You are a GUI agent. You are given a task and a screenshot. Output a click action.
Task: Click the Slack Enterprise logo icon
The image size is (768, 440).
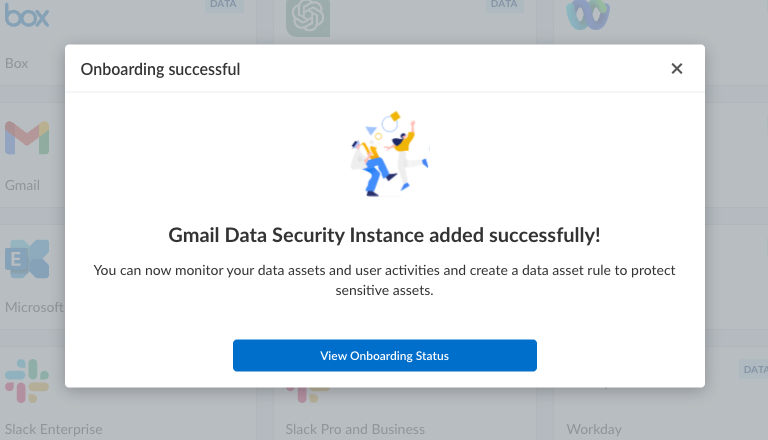pyautogui.click(x=27, y=382)
